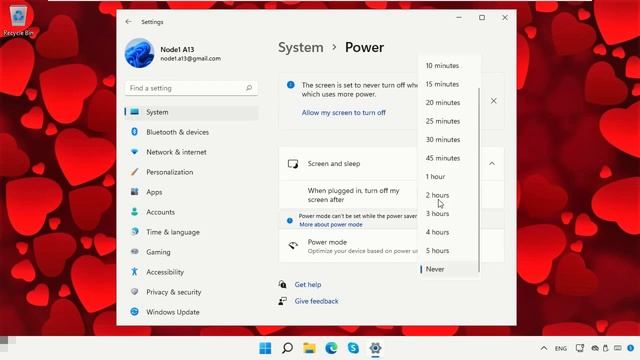This screenshot has width=640, height=360.
Task: Click the Time & language globe icon
Action: pos(134,231)
